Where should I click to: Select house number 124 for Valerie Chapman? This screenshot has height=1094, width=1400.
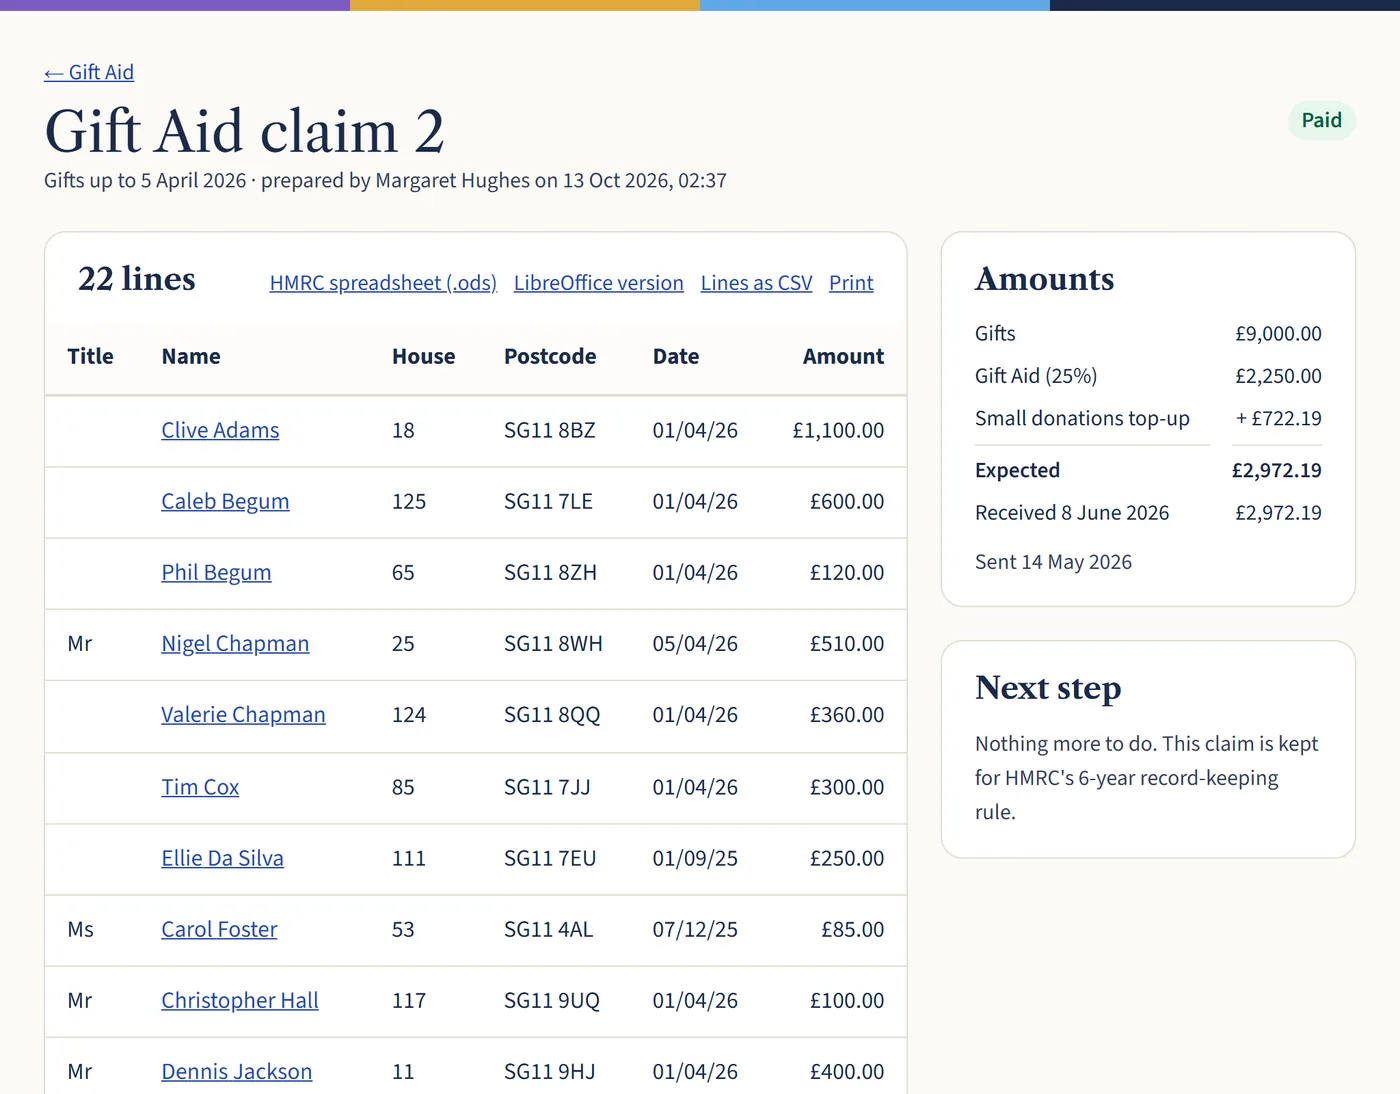pyautogui.click(x=409, y=715)
